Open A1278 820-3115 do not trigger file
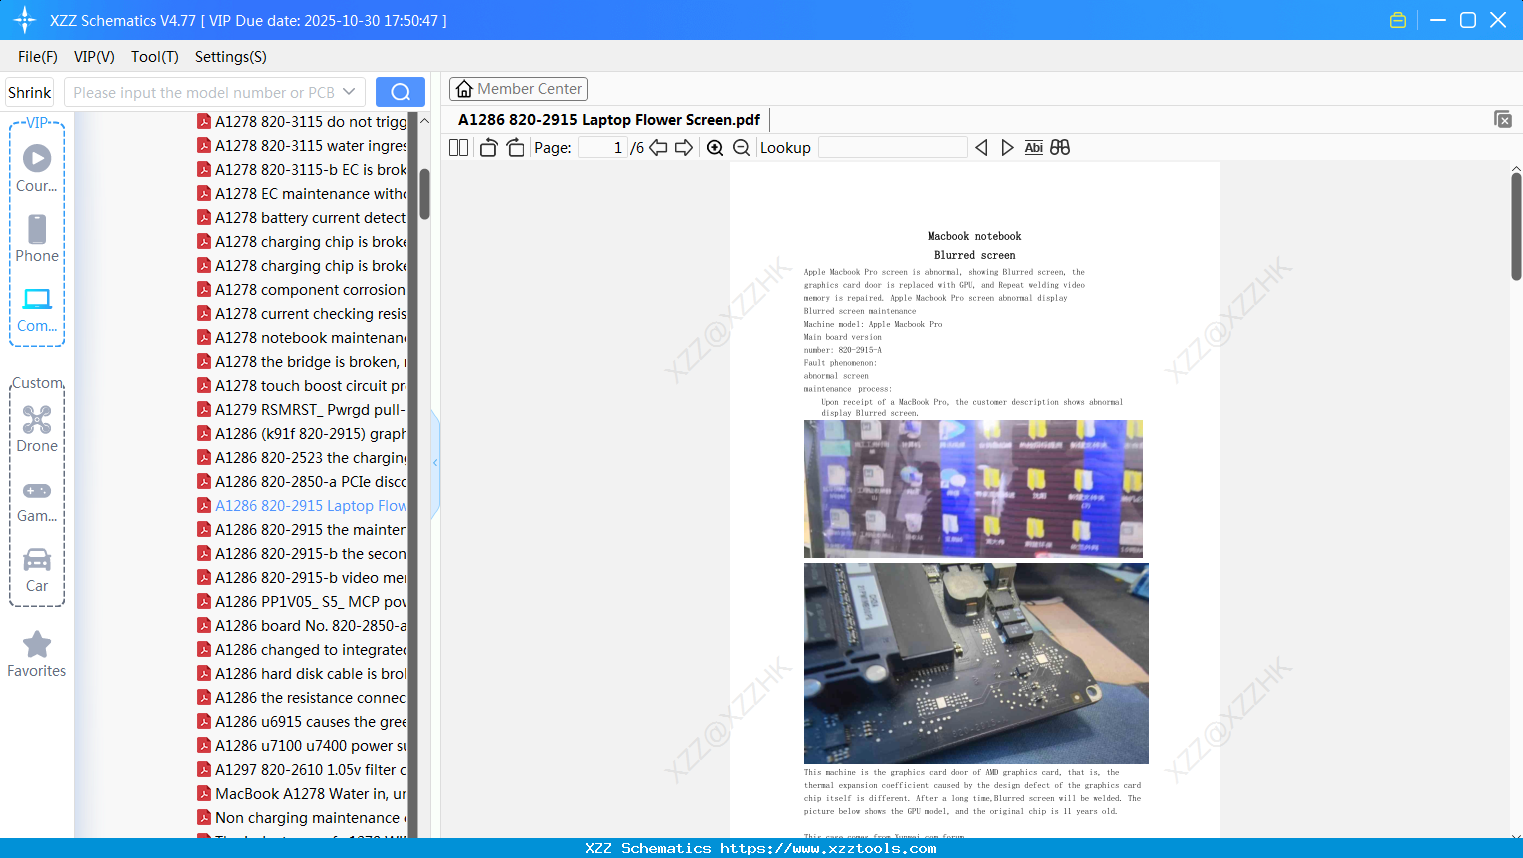The width and height of the screenshot is (1523, 858). pyautogui.click(x=302, y=121)
